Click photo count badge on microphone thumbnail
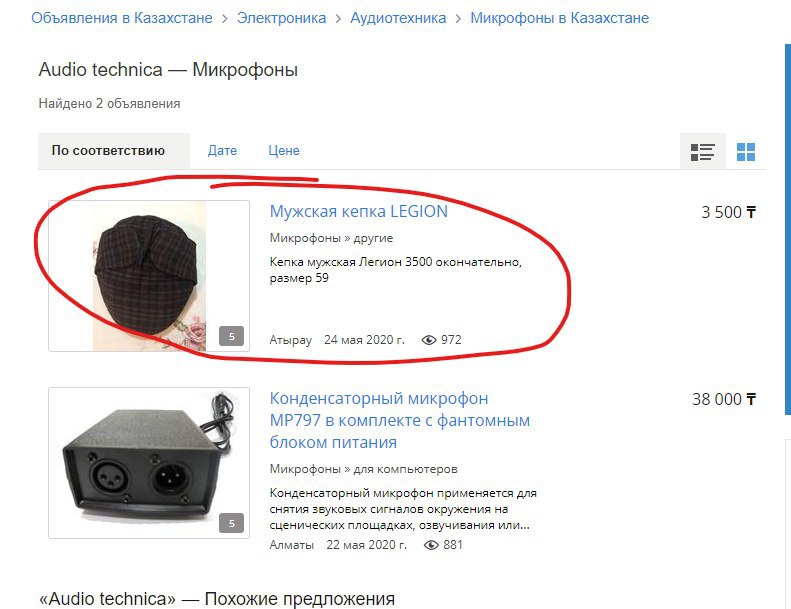The width and height of the screenshot is (791, 609). 232,523
